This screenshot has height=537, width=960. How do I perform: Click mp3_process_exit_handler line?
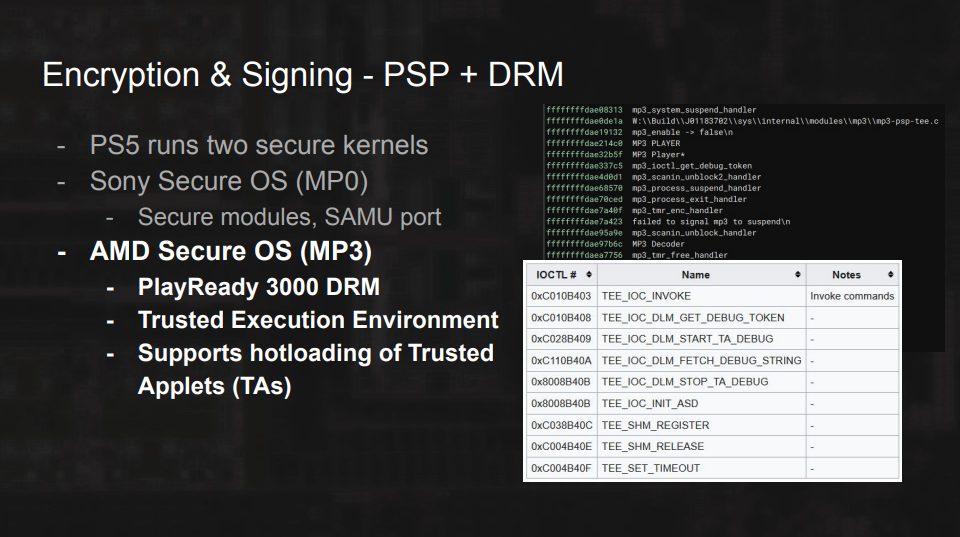coord(647,199)
